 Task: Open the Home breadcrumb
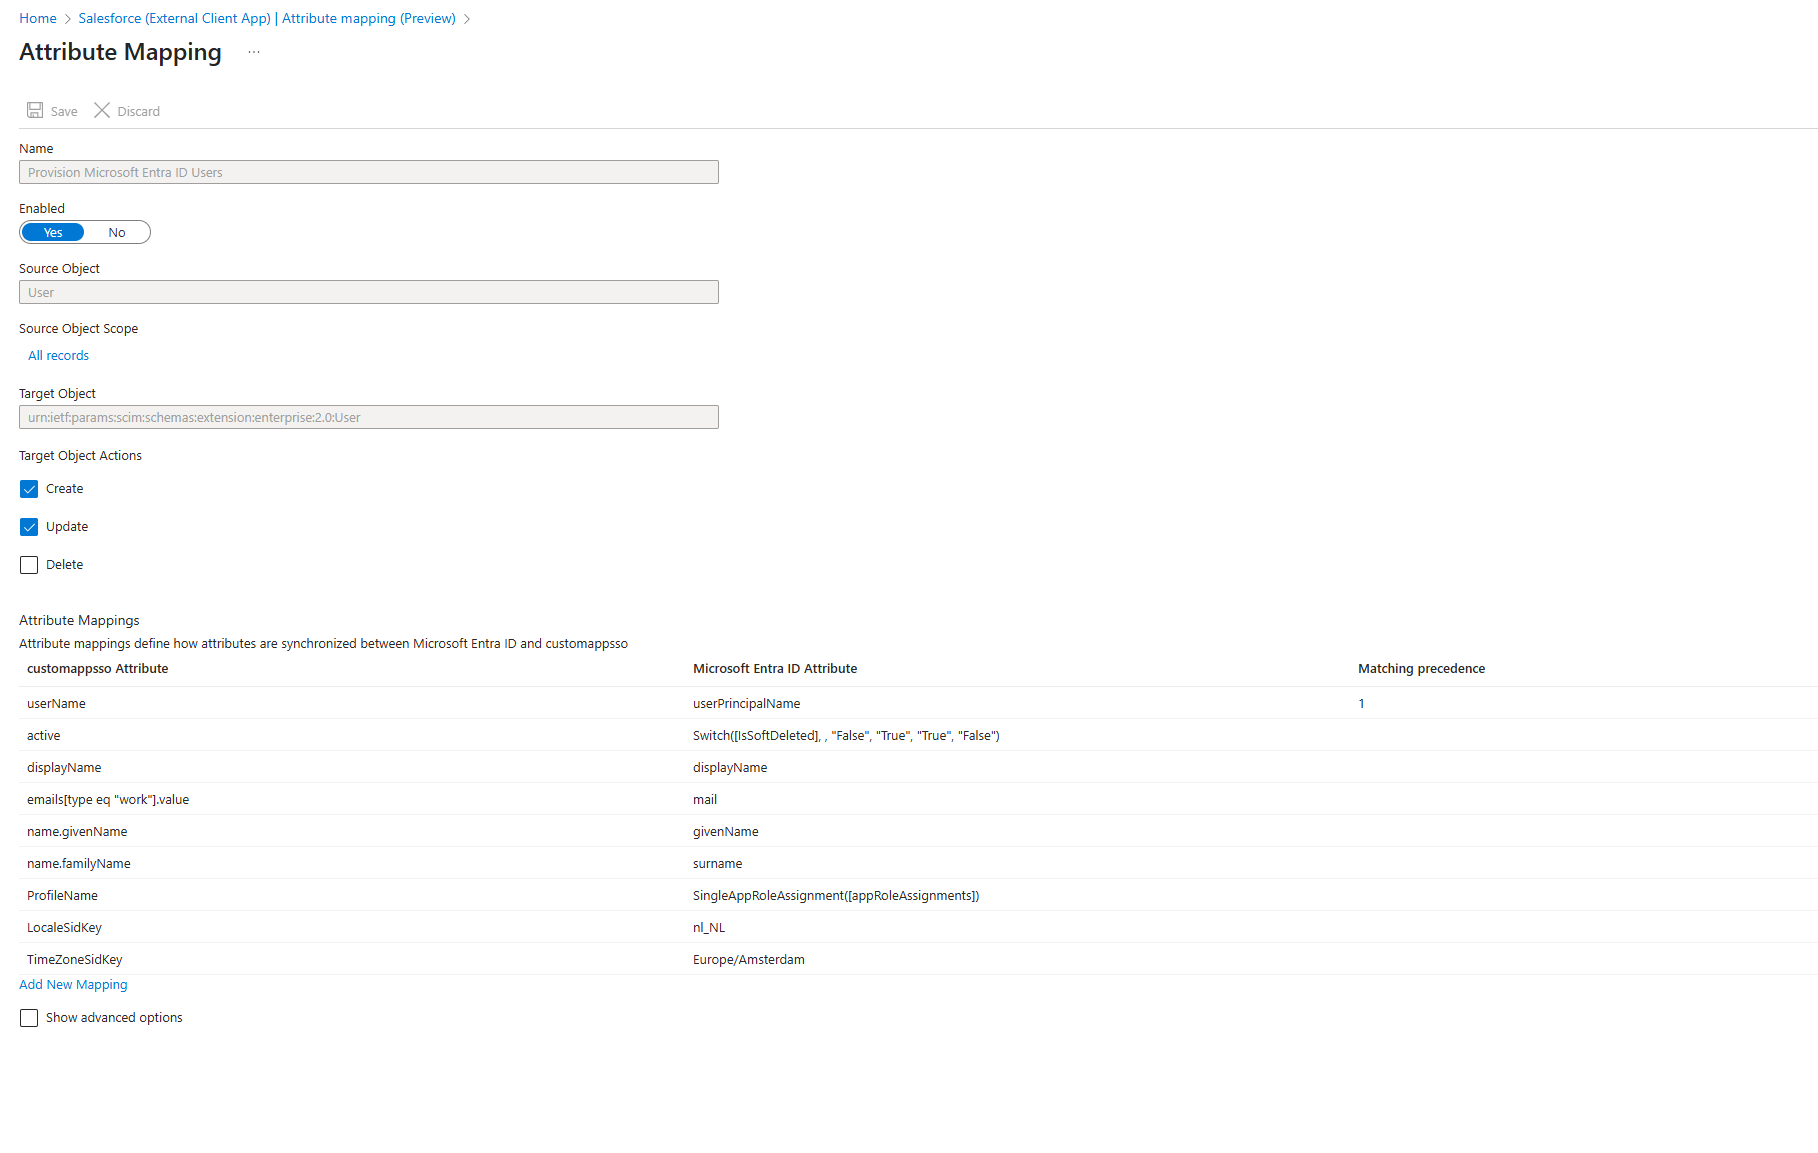[37, 18]
